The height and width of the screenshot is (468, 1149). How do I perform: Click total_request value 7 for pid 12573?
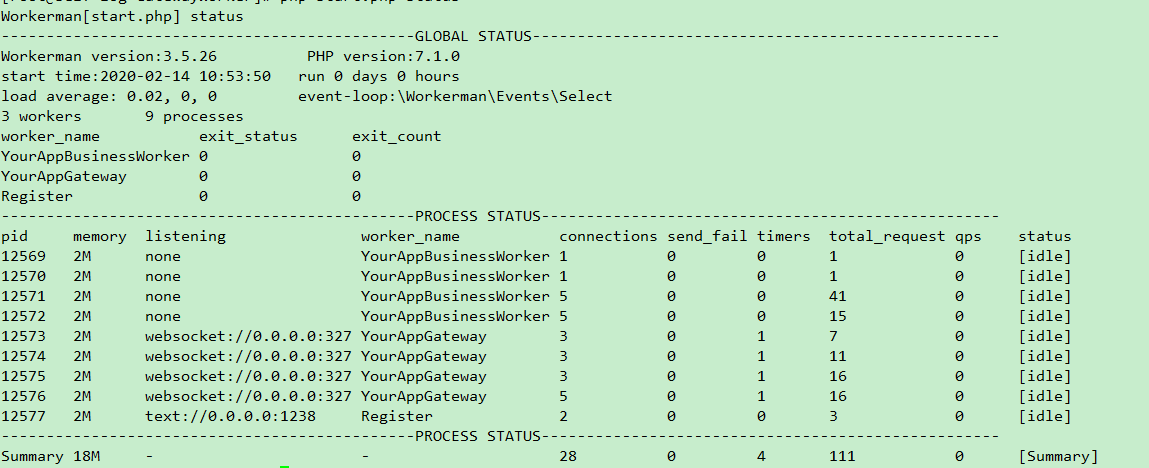(833, 336)
